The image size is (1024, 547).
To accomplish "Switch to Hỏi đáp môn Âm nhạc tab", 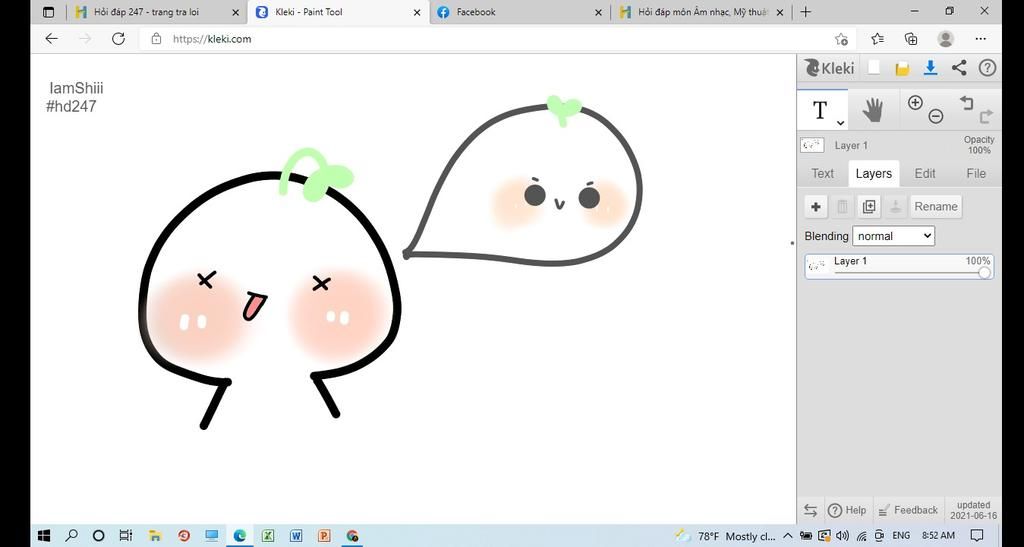I will [x=701, y=12].
